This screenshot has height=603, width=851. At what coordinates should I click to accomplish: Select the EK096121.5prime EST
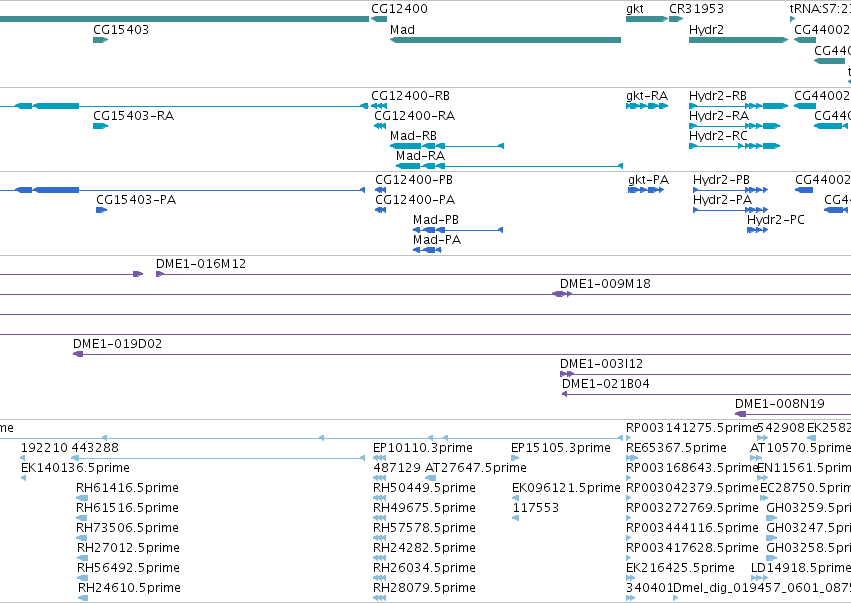[515, 498]
